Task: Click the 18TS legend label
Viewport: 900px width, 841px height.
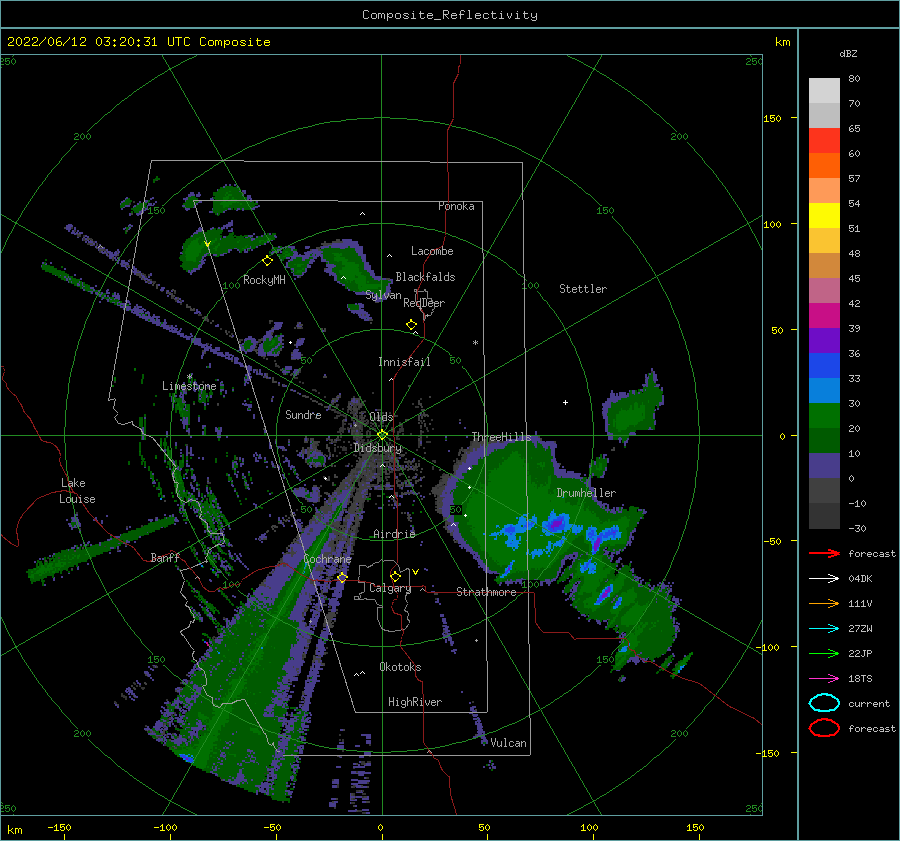Action: pyautogui.click(x=860, y=679)
